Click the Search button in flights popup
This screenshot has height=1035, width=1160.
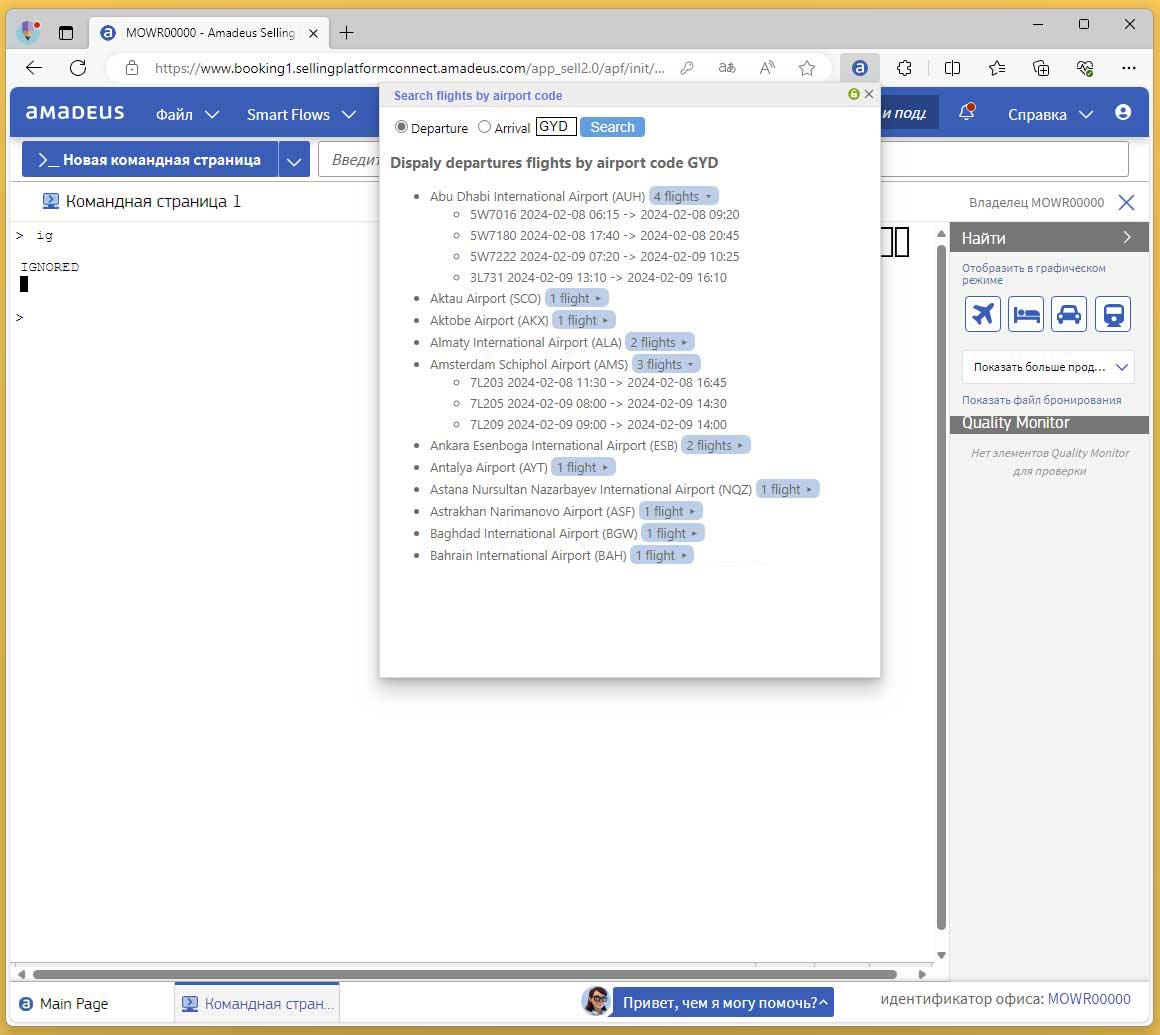click(613, 127)
